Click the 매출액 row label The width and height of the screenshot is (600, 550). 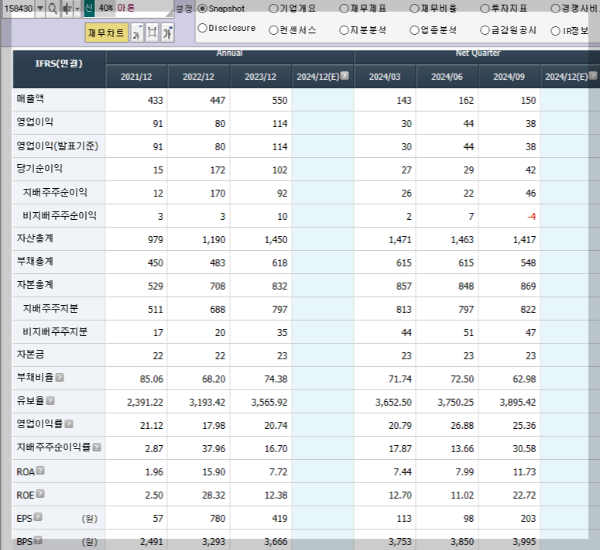[30, 99]
